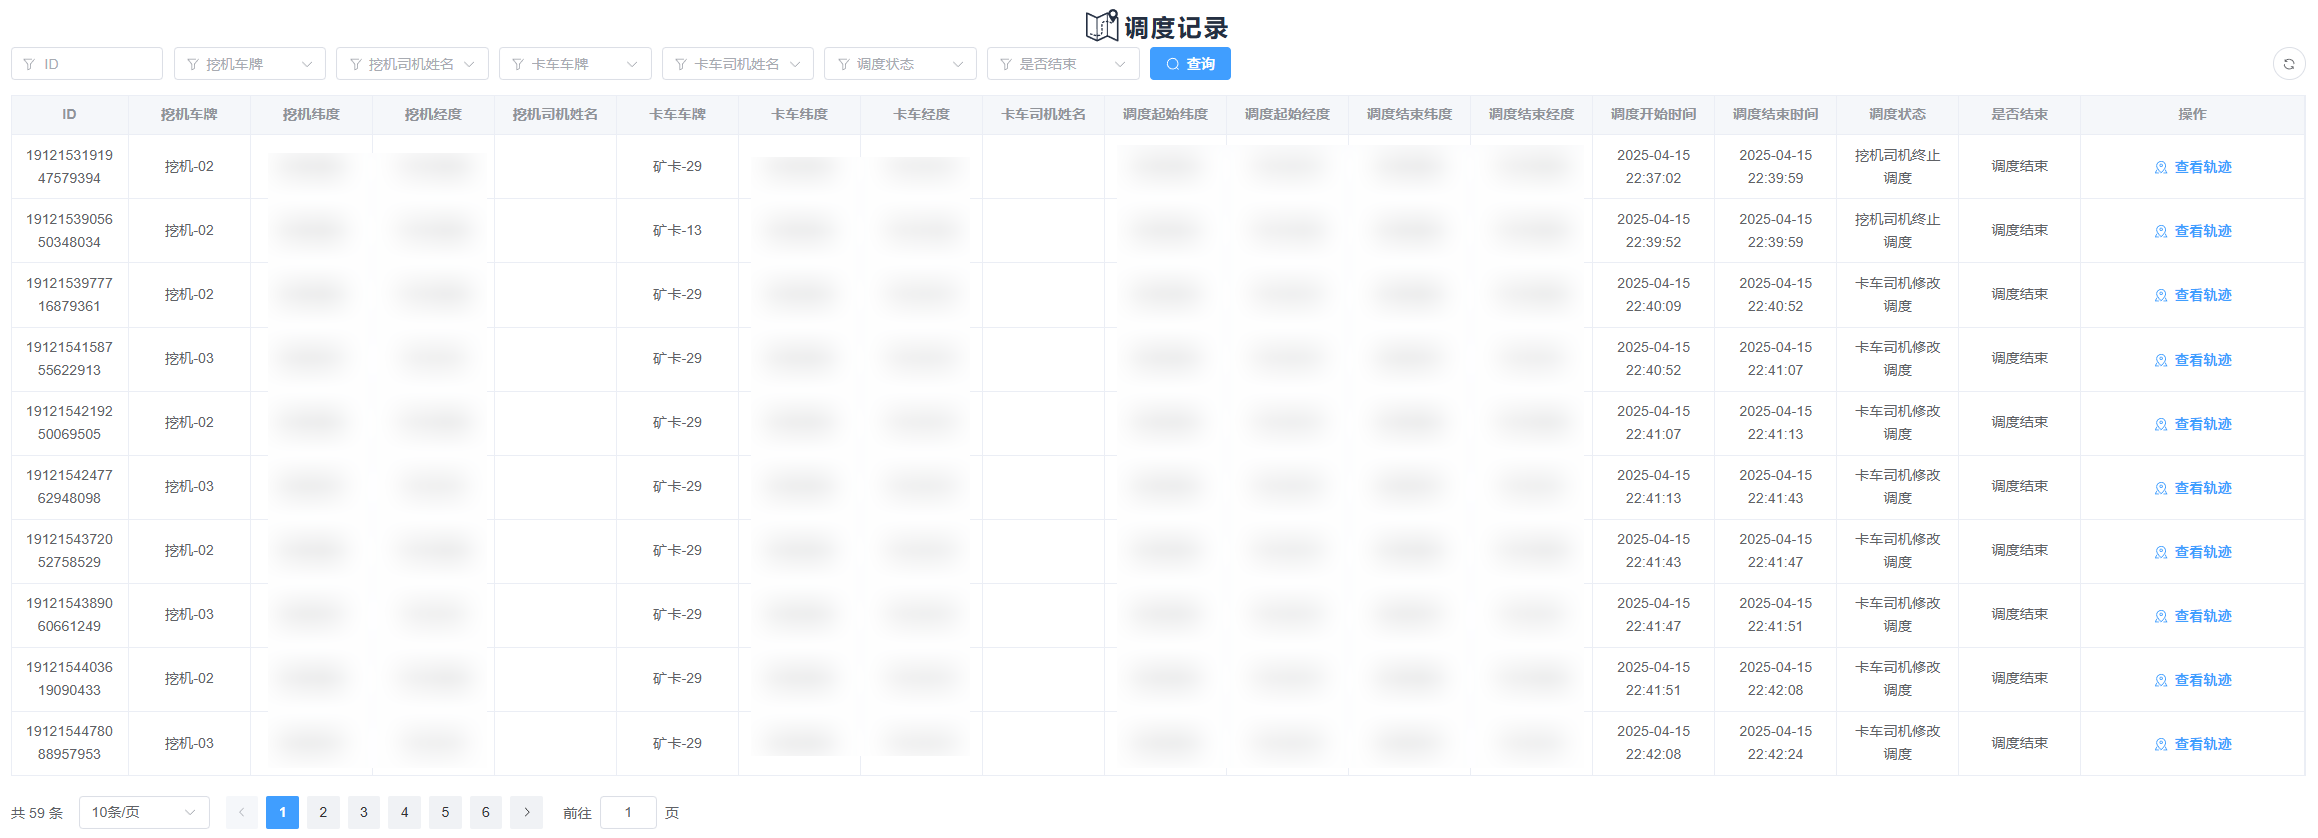Click the refresh icon at top right

point(2288,64)
